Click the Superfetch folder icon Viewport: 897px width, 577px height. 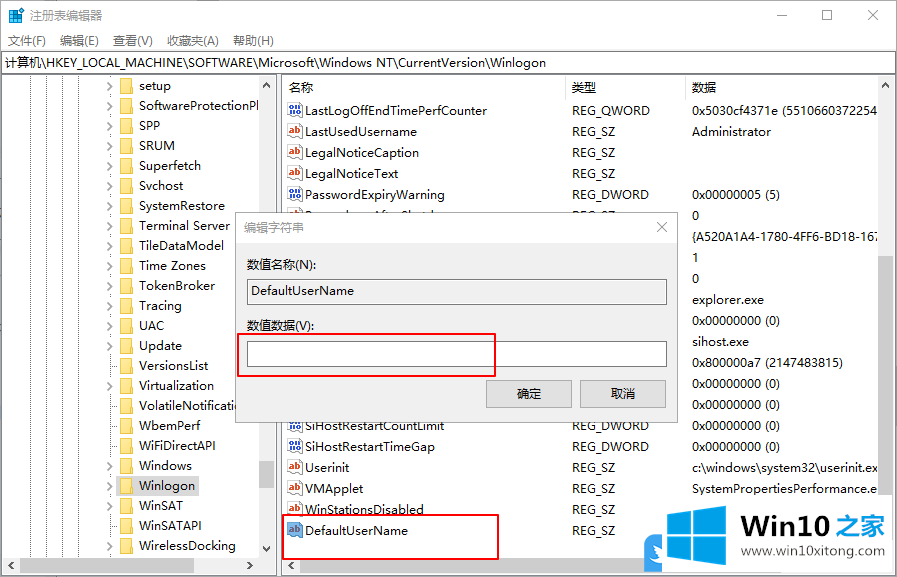click(126, 166)
